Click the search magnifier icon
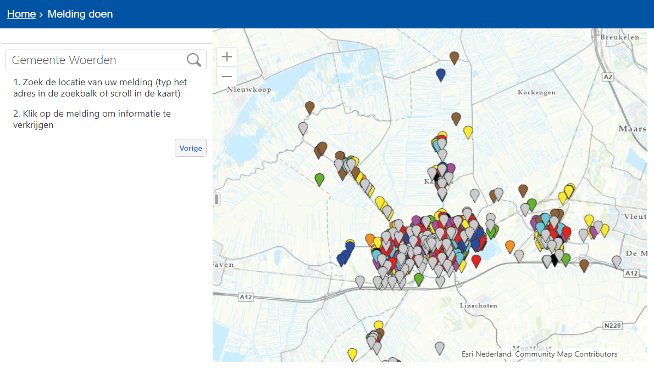 tap(194, 60)
